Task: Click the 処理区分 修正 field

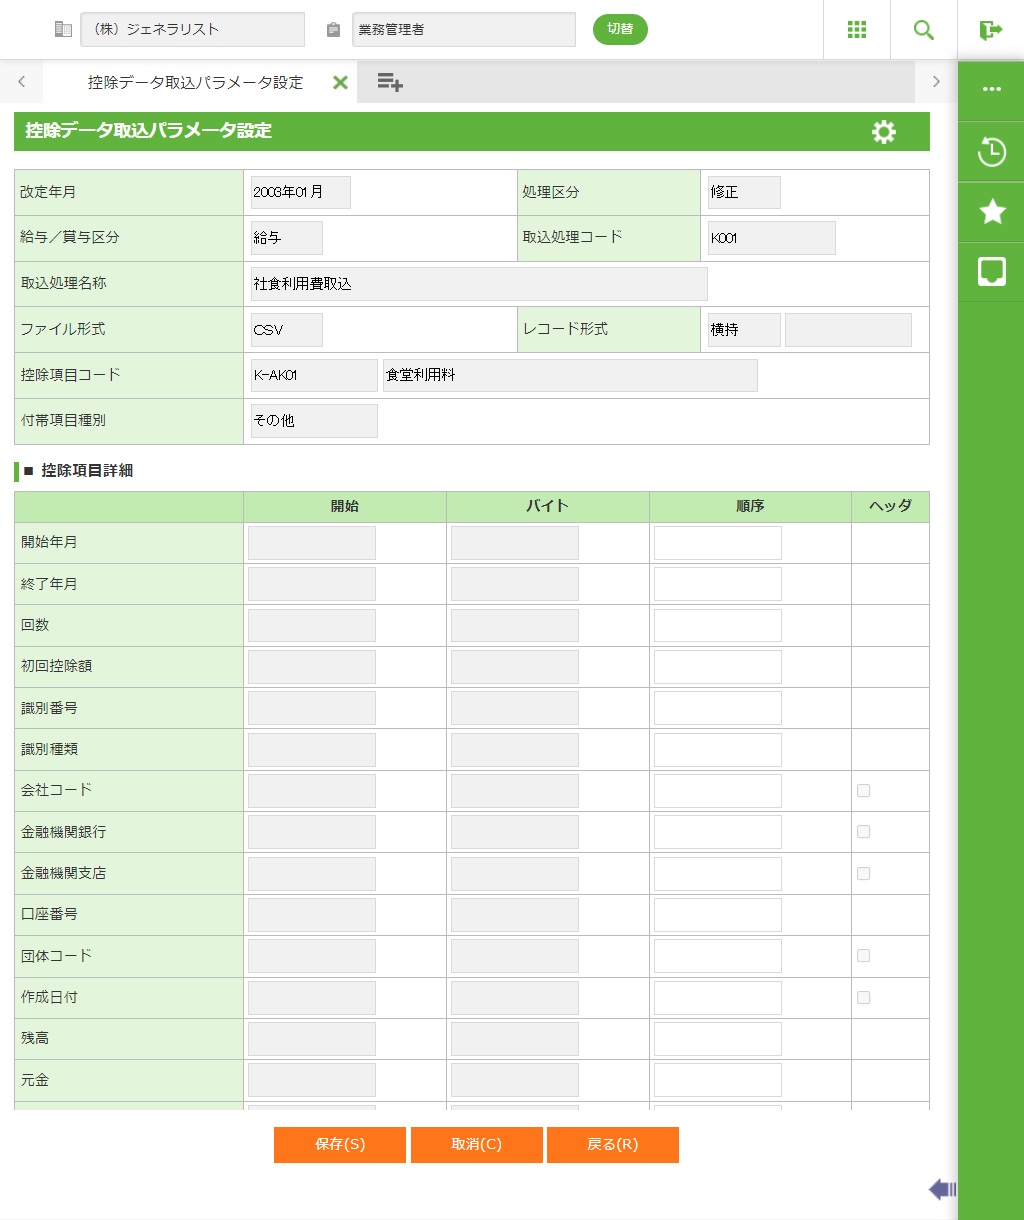Action: (744, 192)
